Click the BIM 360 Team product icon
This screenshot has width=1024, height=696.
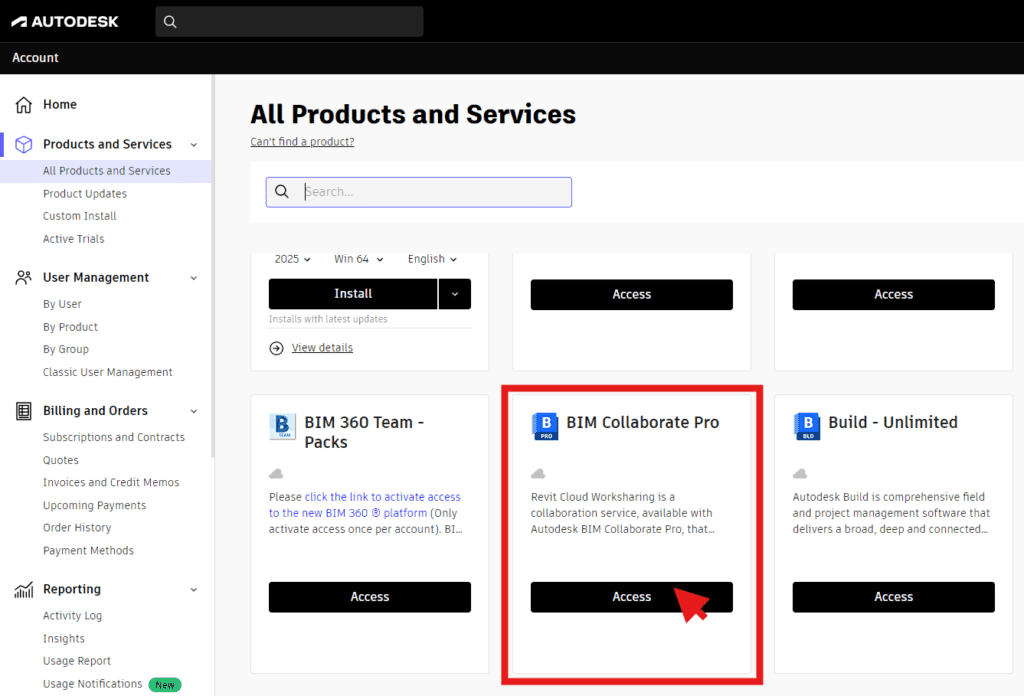coord(283,426)
